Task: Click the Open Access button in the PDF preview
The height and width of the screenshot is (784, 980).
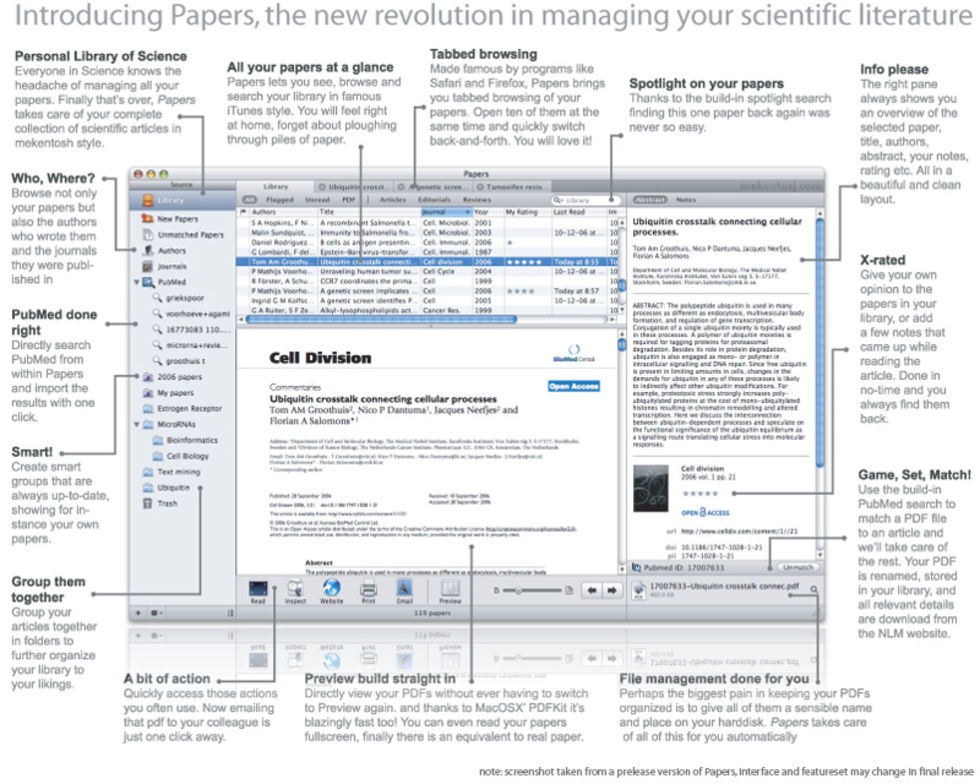Action: 573,385
